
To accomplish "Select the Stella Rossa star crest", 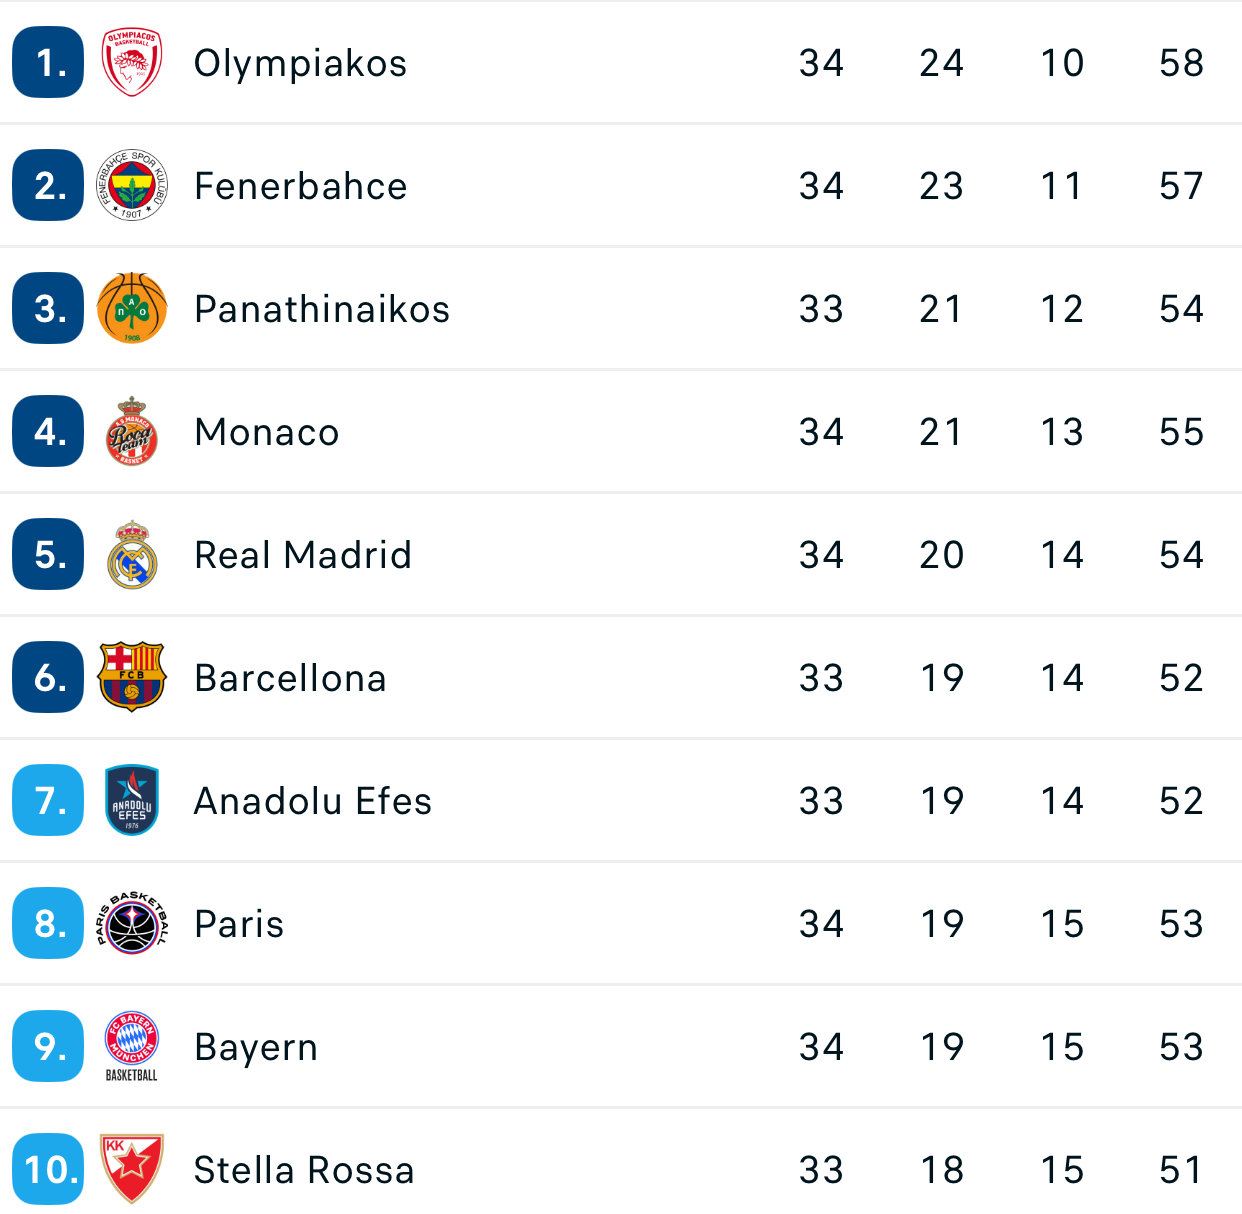I will [132, 1169].
